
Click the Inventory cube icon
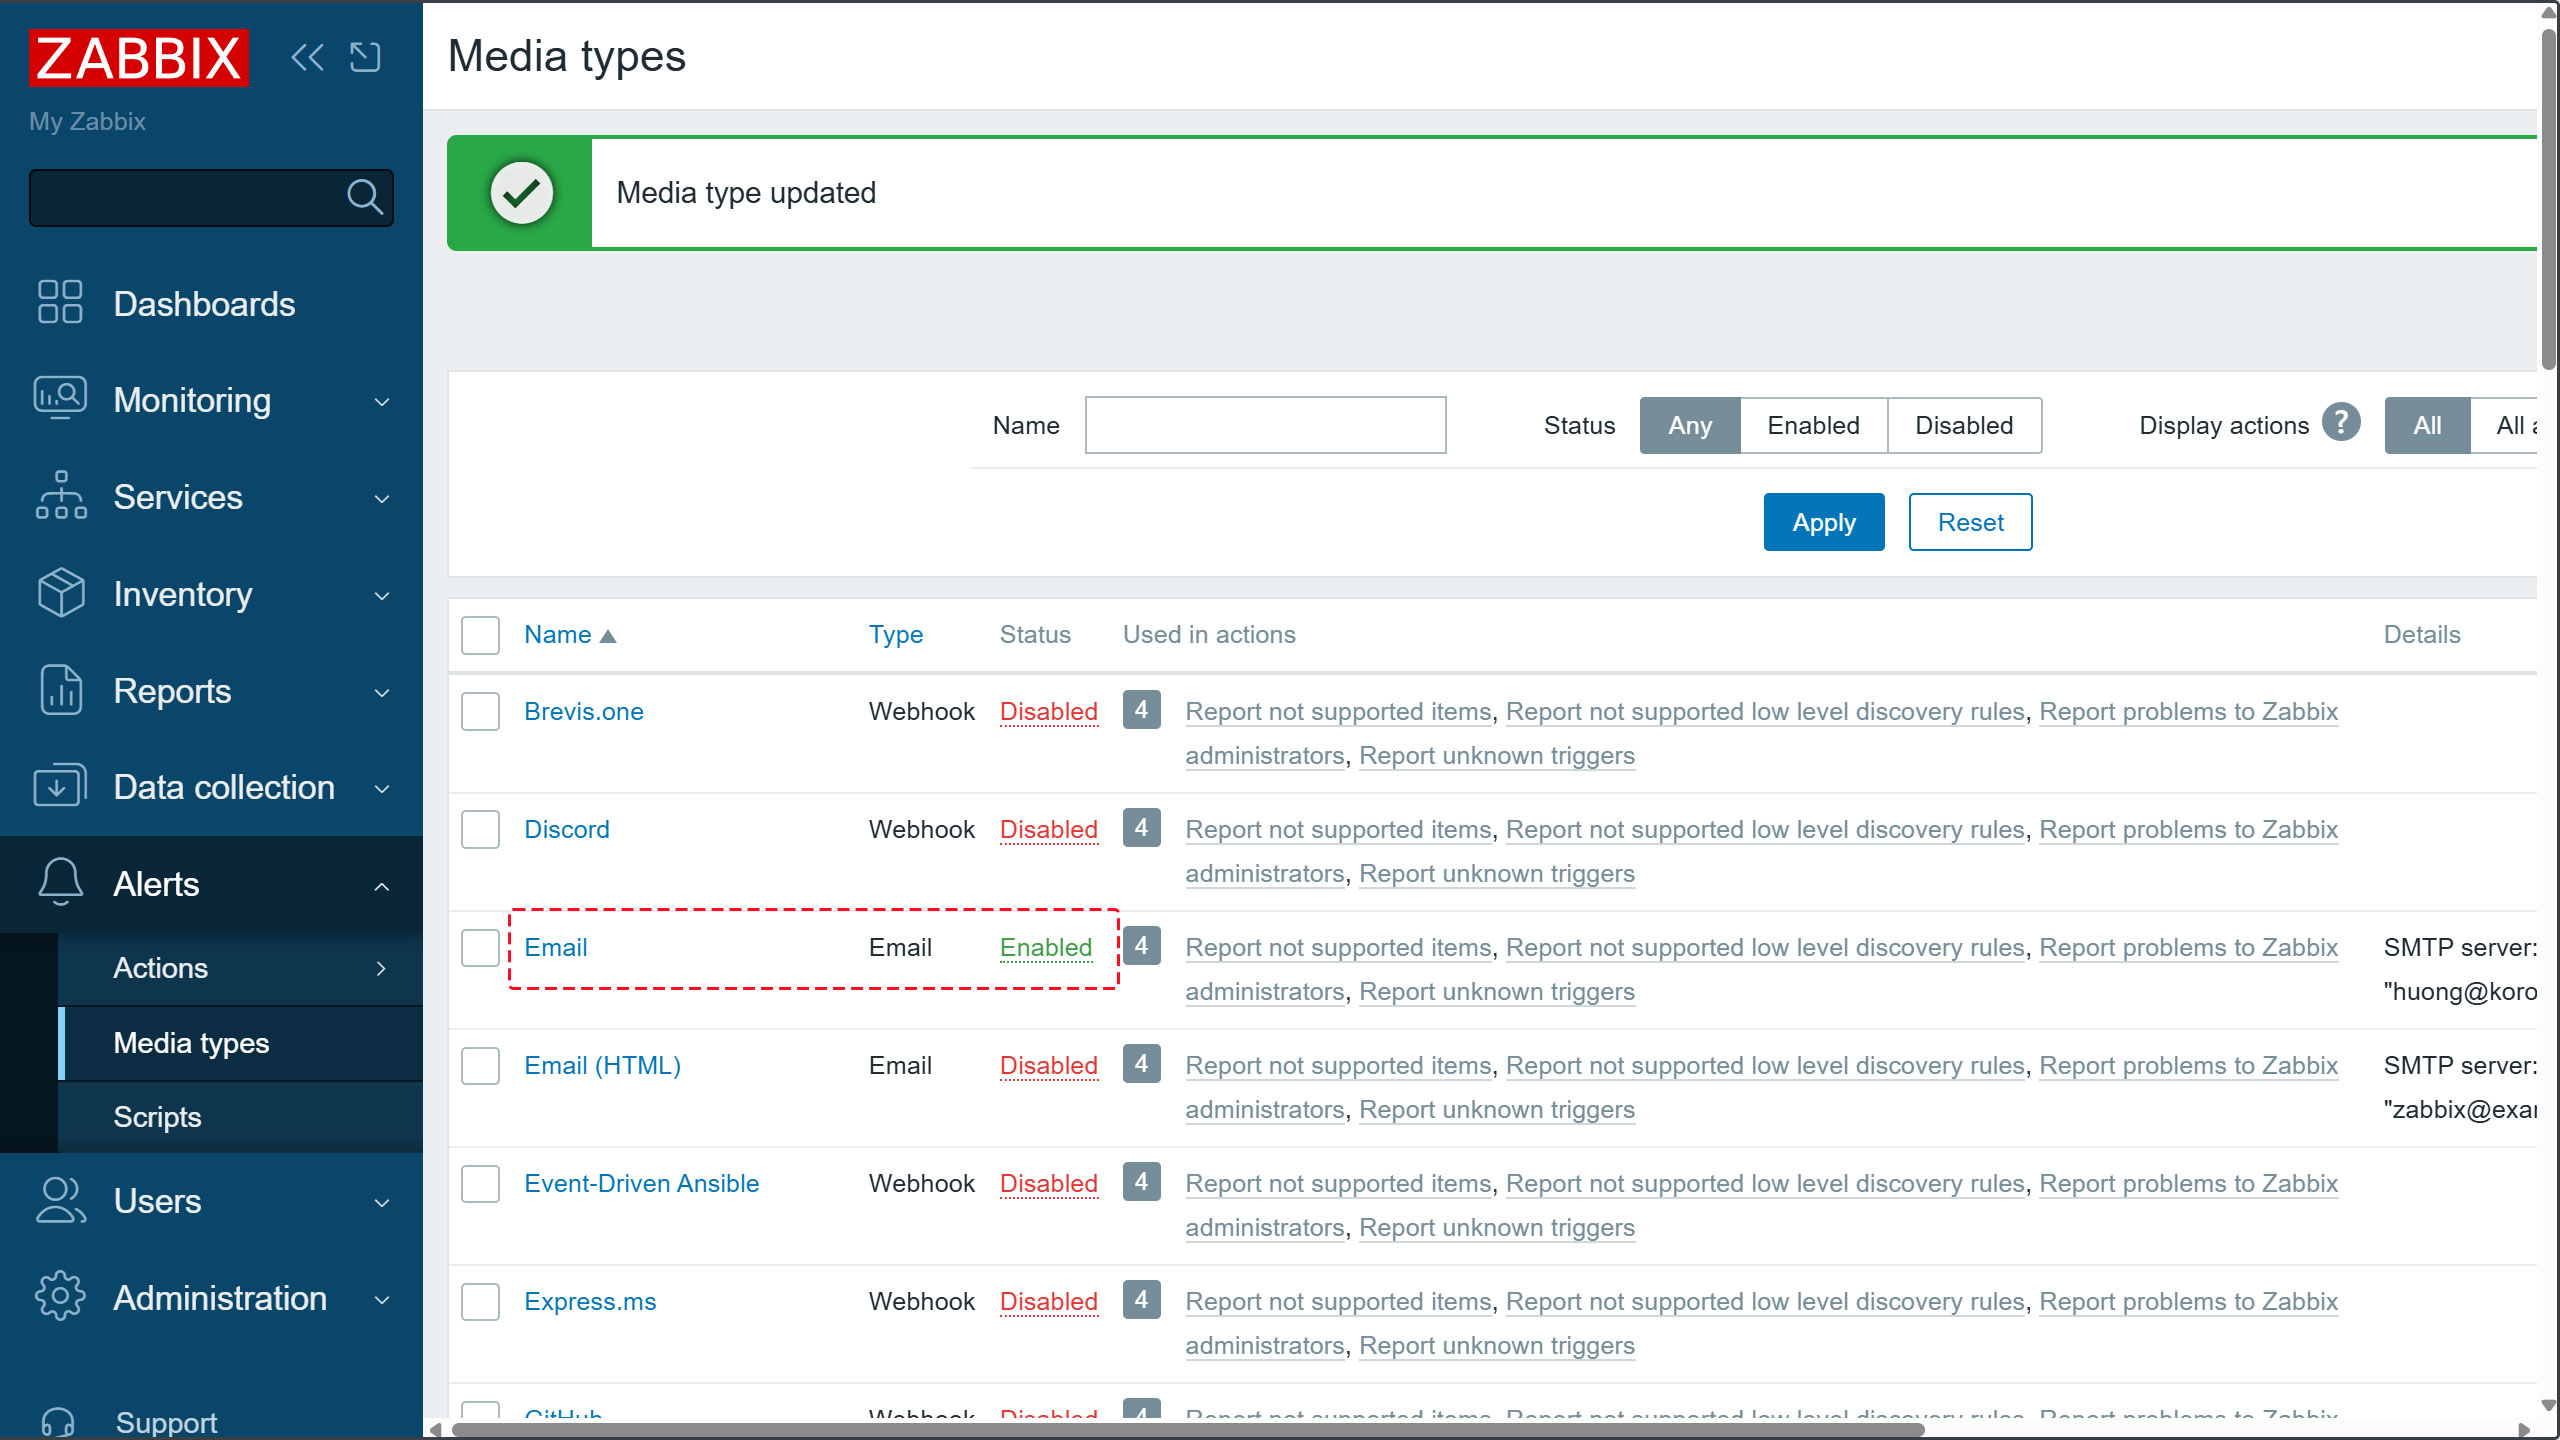60,593
